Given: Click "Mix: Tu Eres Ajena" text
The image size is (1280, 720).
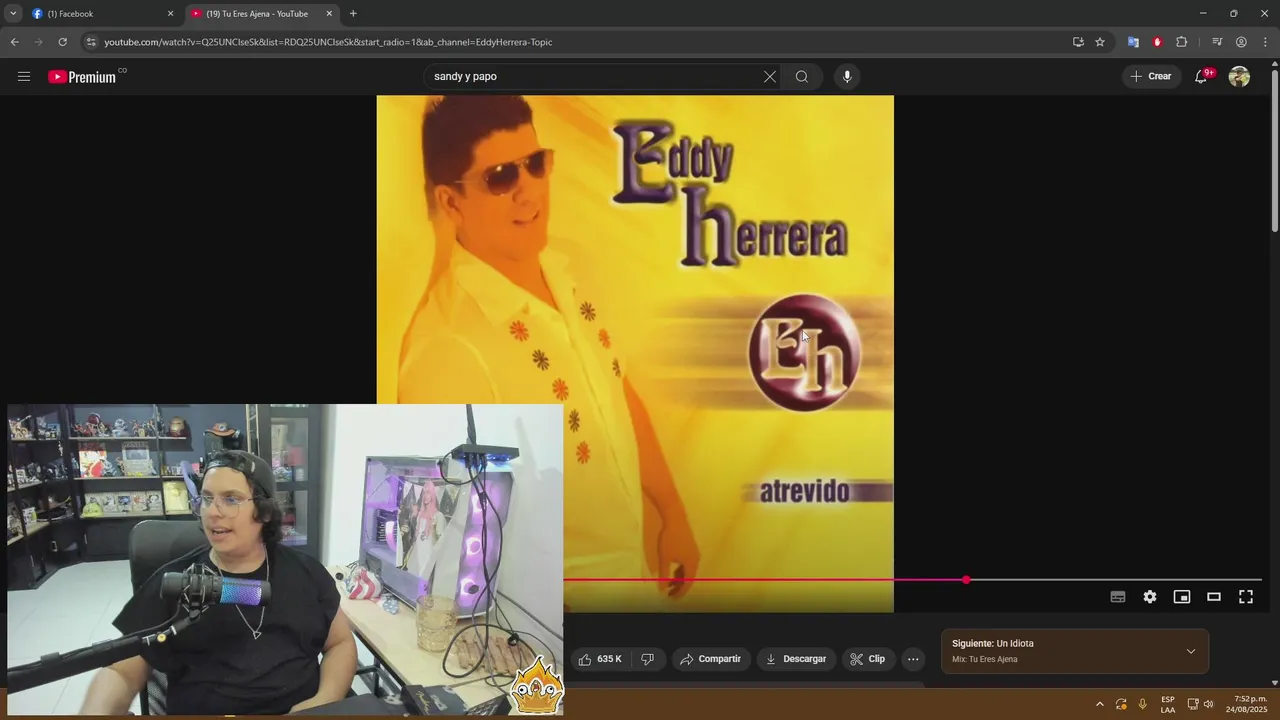Looking at the screenshot, I should (985, 660).
